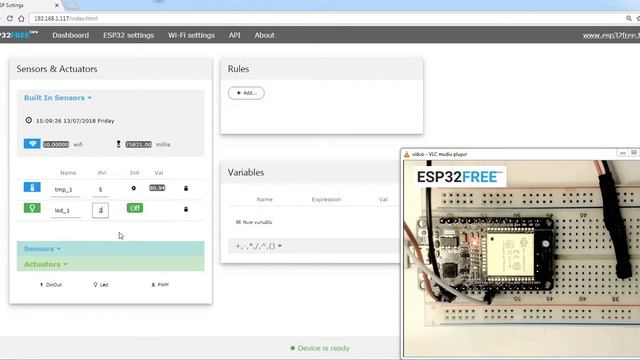Open the Dashboard menu
The height and width of the screenshot is (360, 640).
pos(71,35)
